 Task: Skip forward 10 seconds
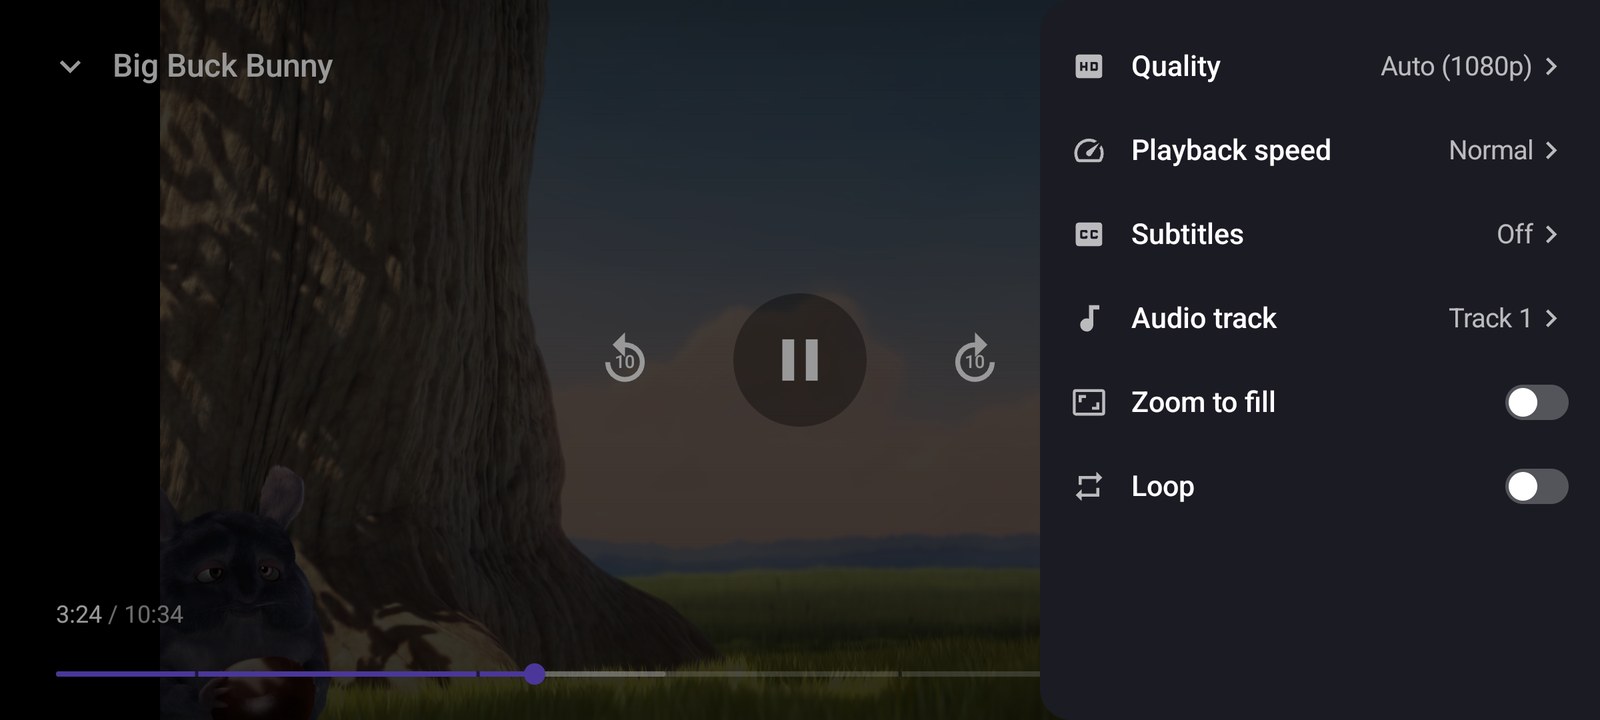975,358
